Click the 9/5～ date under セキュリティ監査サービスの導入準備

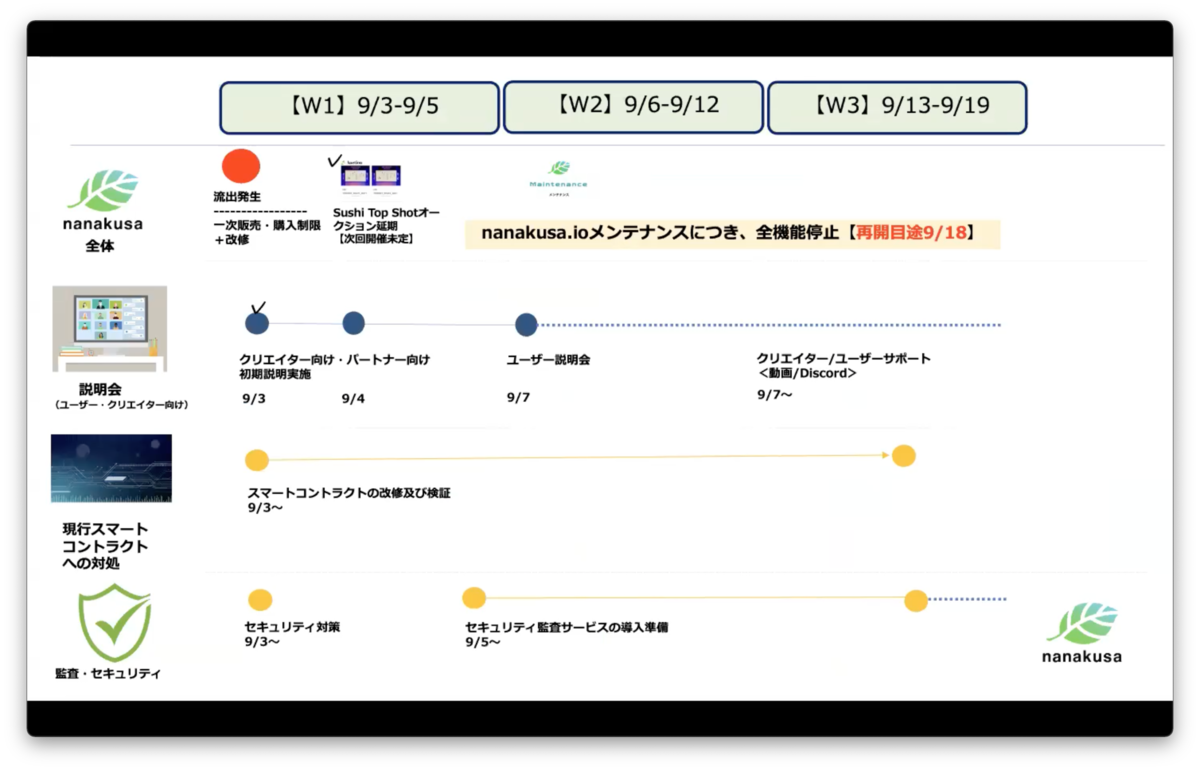click(483, 642)
